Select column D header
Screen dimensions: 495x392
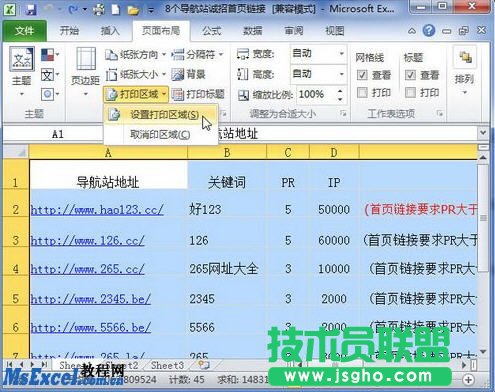[x=334, y=152]
